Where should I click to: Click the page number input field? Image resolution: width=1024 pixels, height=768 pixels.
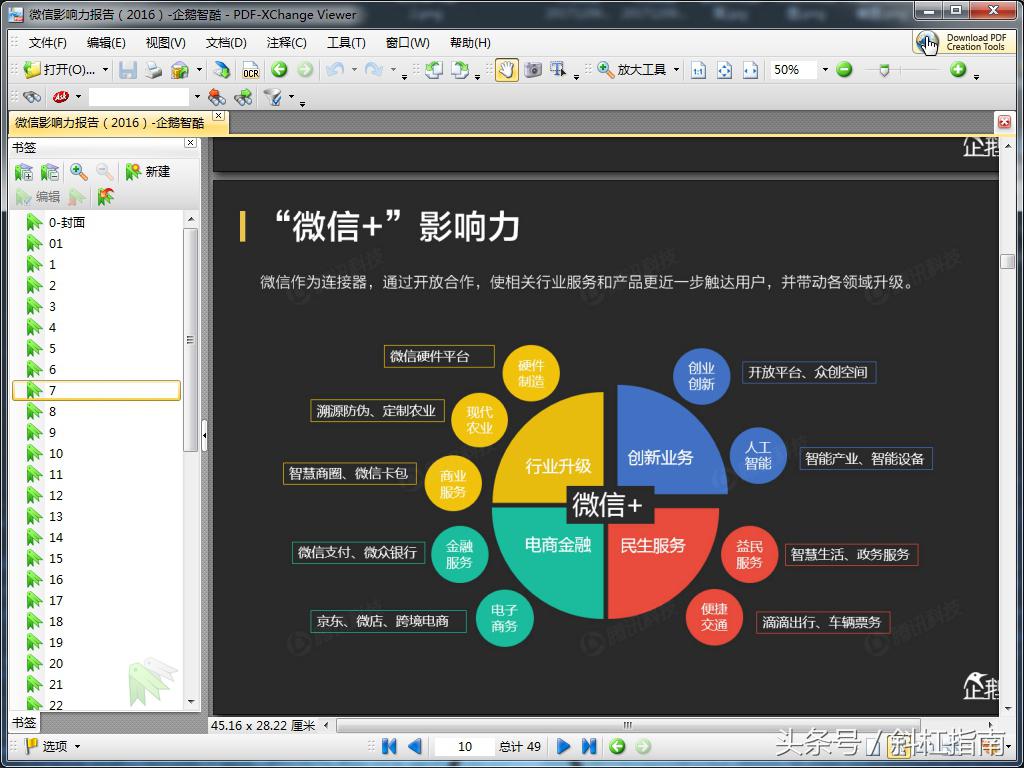[x=465, y=746]
